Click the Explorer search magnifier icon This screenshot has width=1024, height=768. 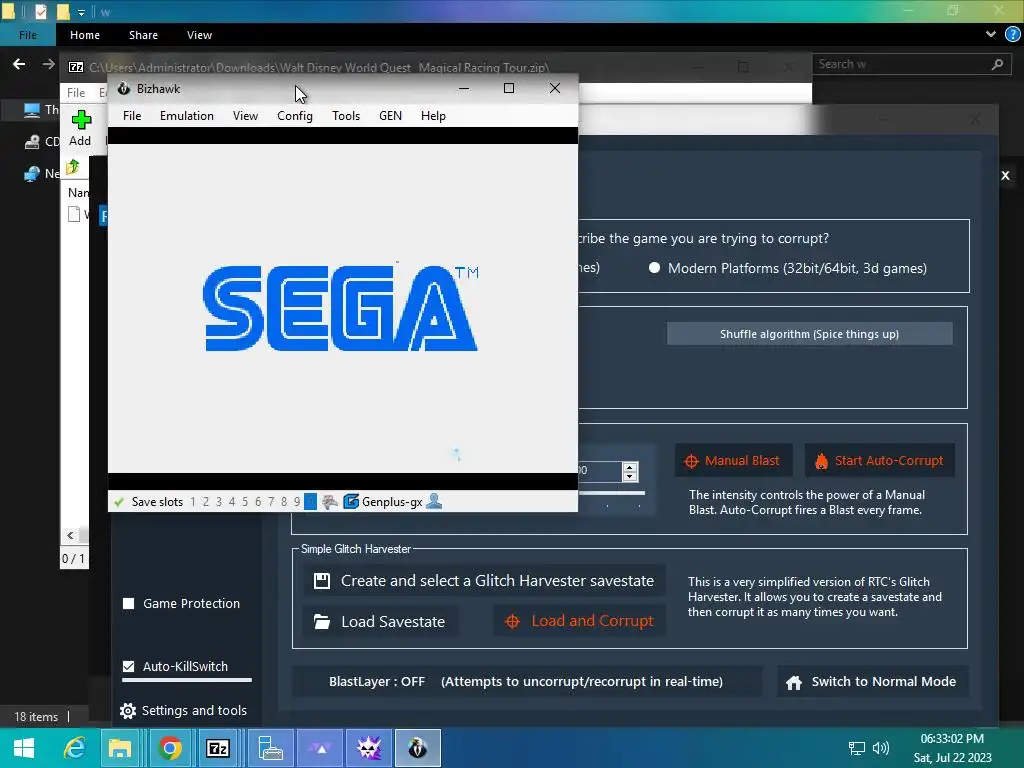pos(997,64)
